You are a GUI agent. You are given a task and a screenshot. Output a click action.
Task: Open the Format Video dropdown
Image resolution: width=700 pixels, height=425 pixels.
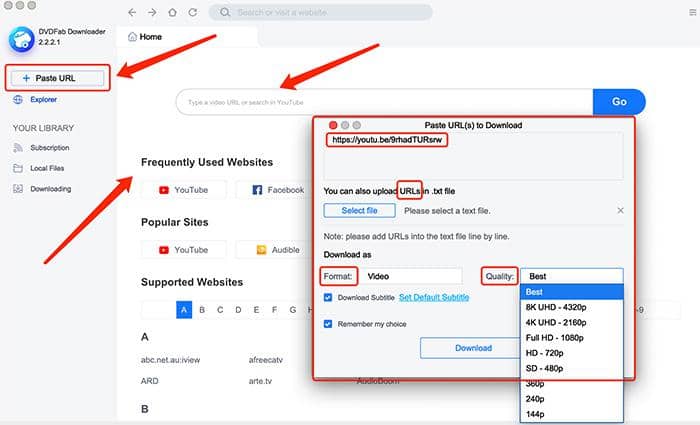pos(411,276)
